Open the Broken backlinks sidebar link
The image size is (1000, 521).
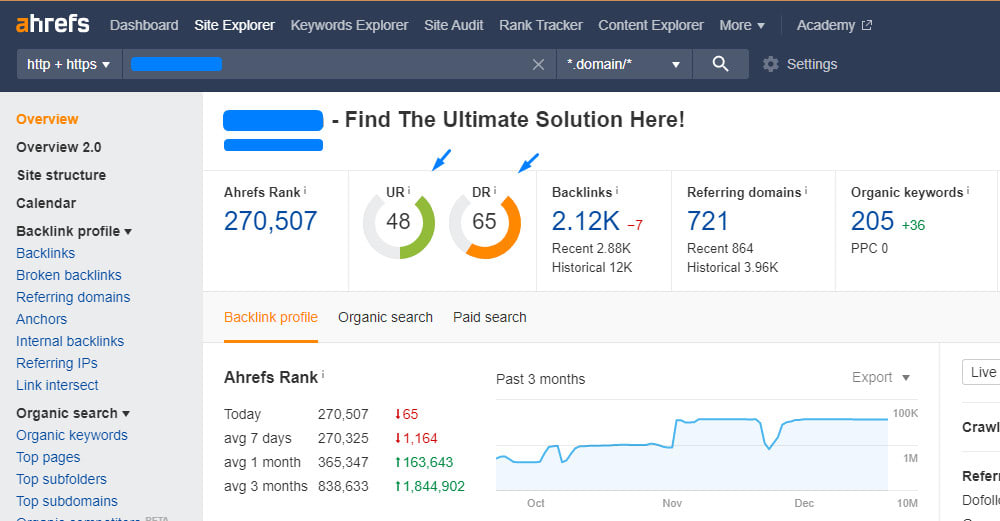point(69,275)
